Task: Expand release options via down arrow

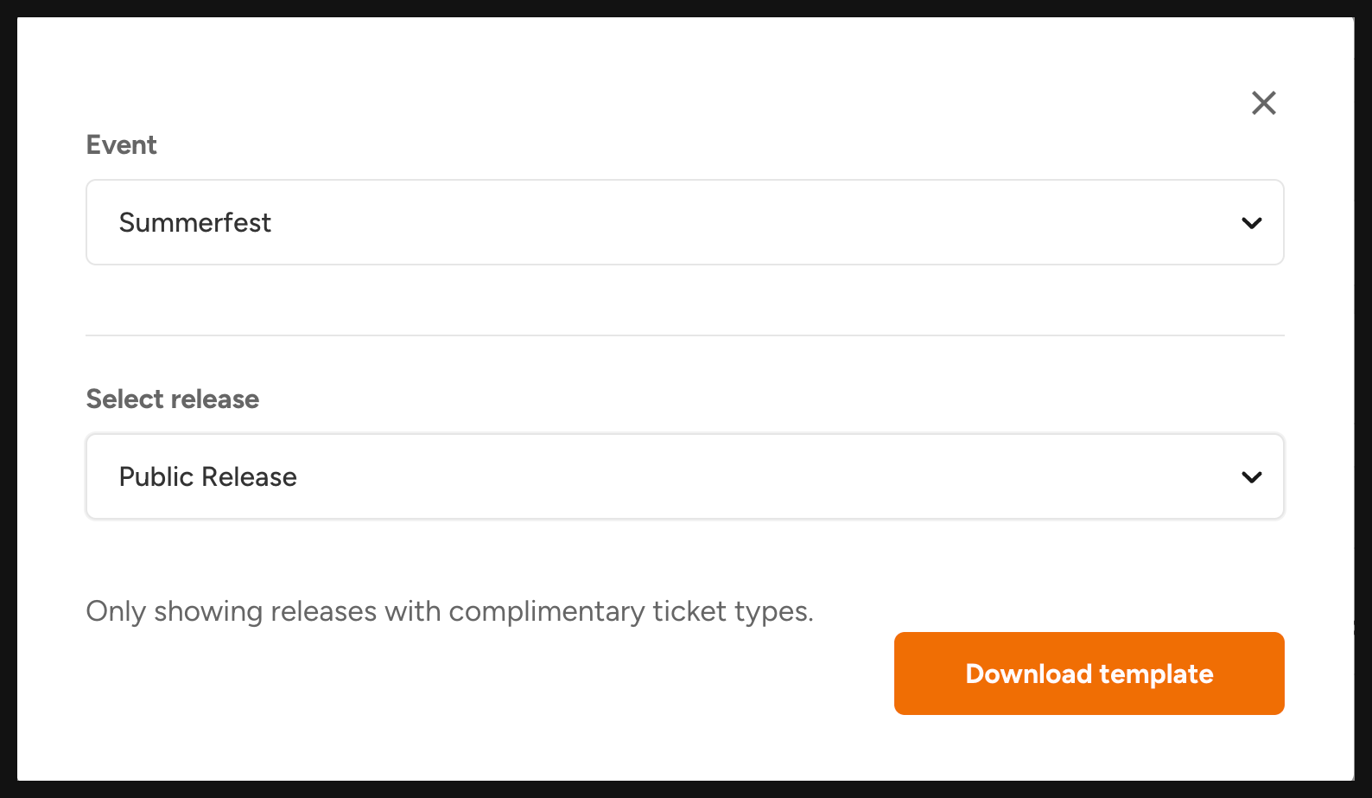Action: (x=1251, y=477)
